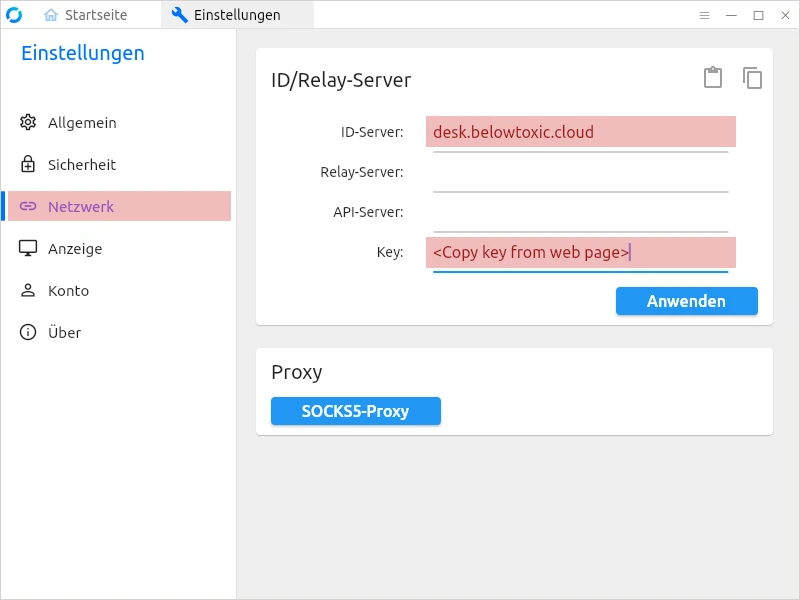This screenshot has height=600, width=800.
Task: Open the Sicherheit settings section
Action: pos(83,164)
